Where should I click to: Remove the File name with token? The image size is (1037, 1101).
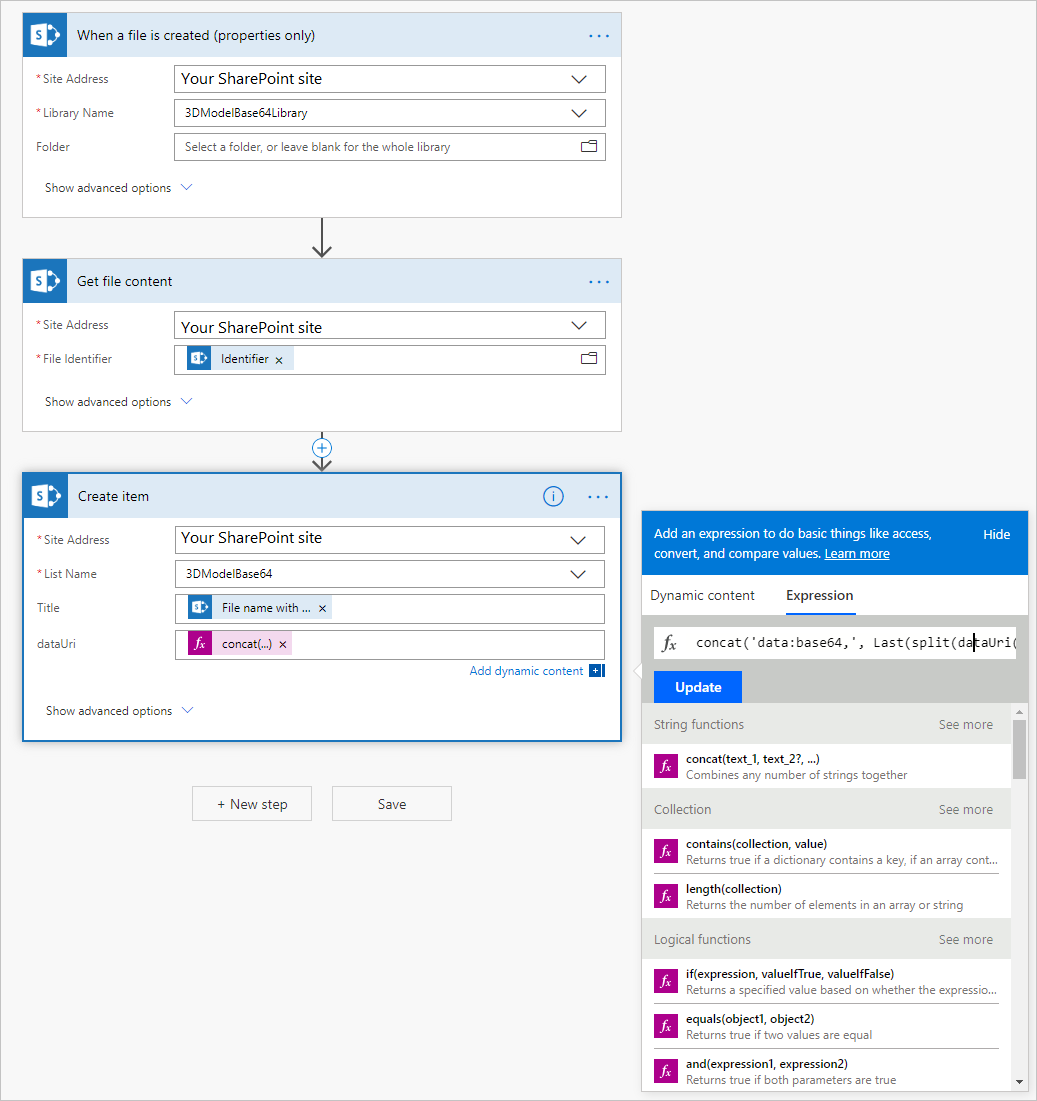click(322, 609)
